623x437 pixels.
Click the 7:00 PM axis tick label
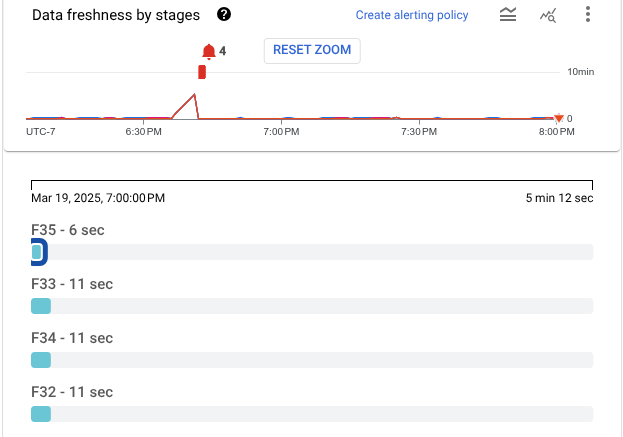[280, 132]
